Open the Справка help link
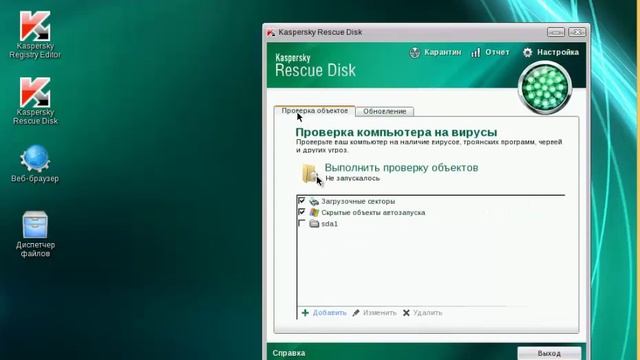Screen dimensions: 640x360 tap(289, 353)
